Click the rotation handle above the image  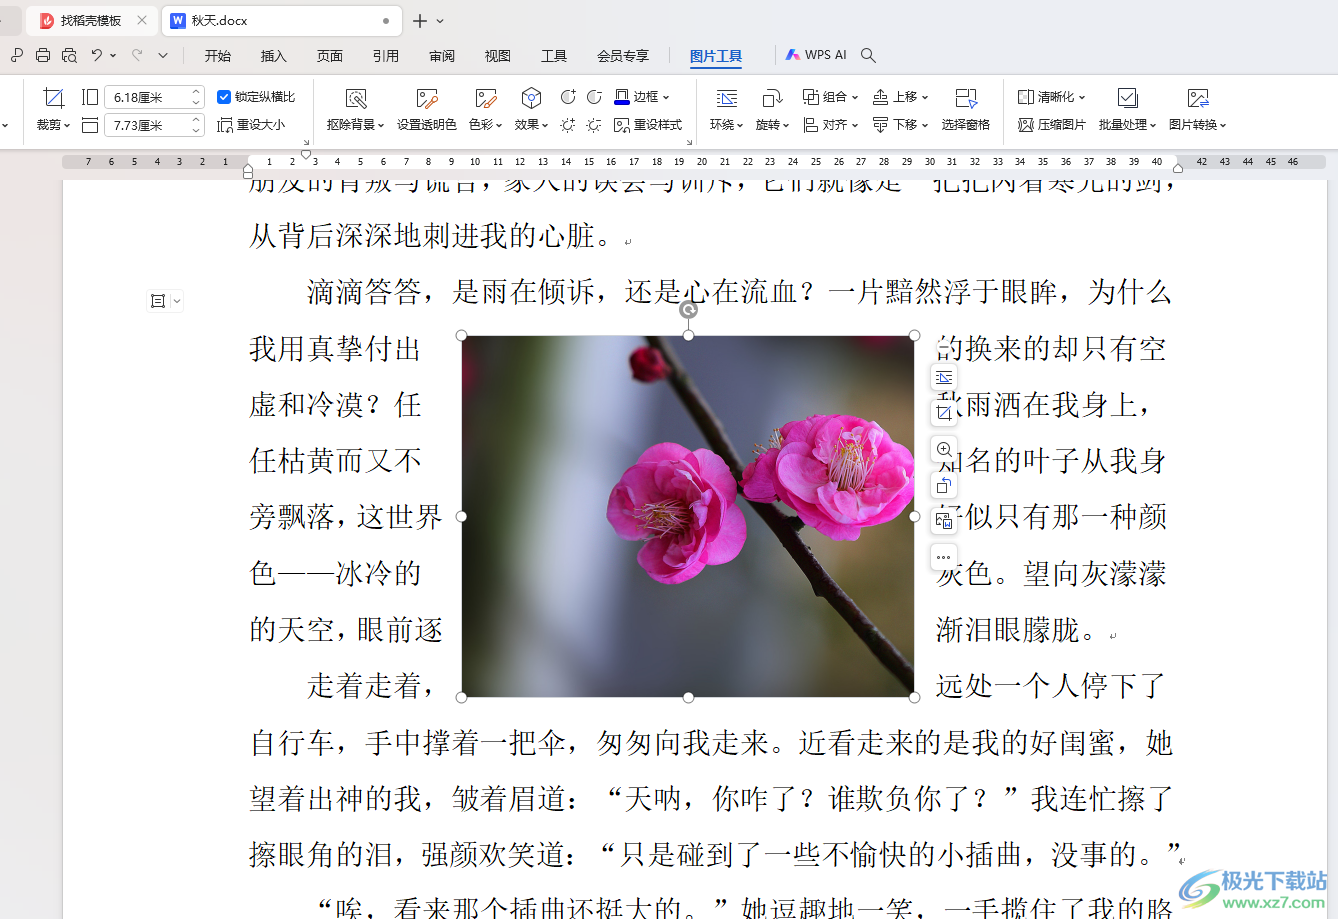(x=688, y=310)
